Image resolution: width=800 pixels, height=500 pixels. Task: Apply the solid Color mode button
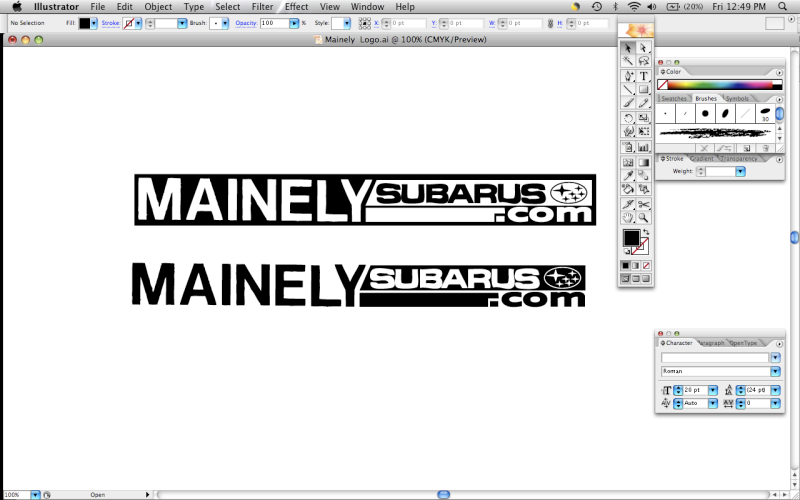[626, 266]
